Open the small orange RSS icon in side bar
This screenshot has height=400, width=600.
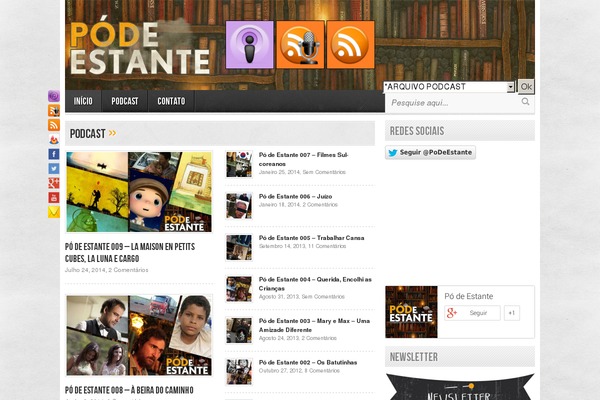tap(54, 125)
